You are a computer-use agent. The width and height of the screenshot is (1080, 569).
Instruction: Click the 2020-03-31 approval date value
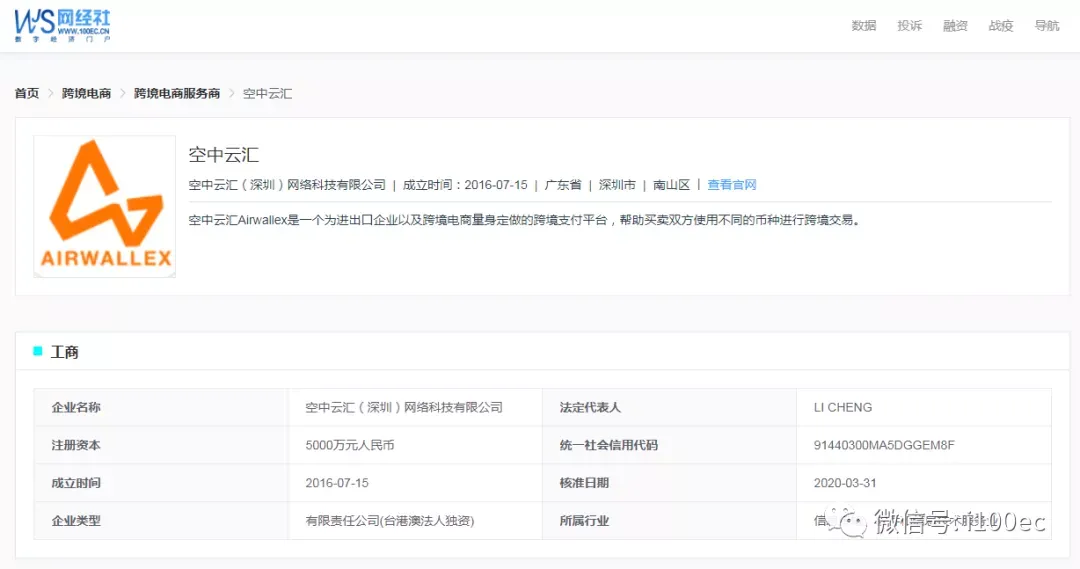tap(845, 483)
